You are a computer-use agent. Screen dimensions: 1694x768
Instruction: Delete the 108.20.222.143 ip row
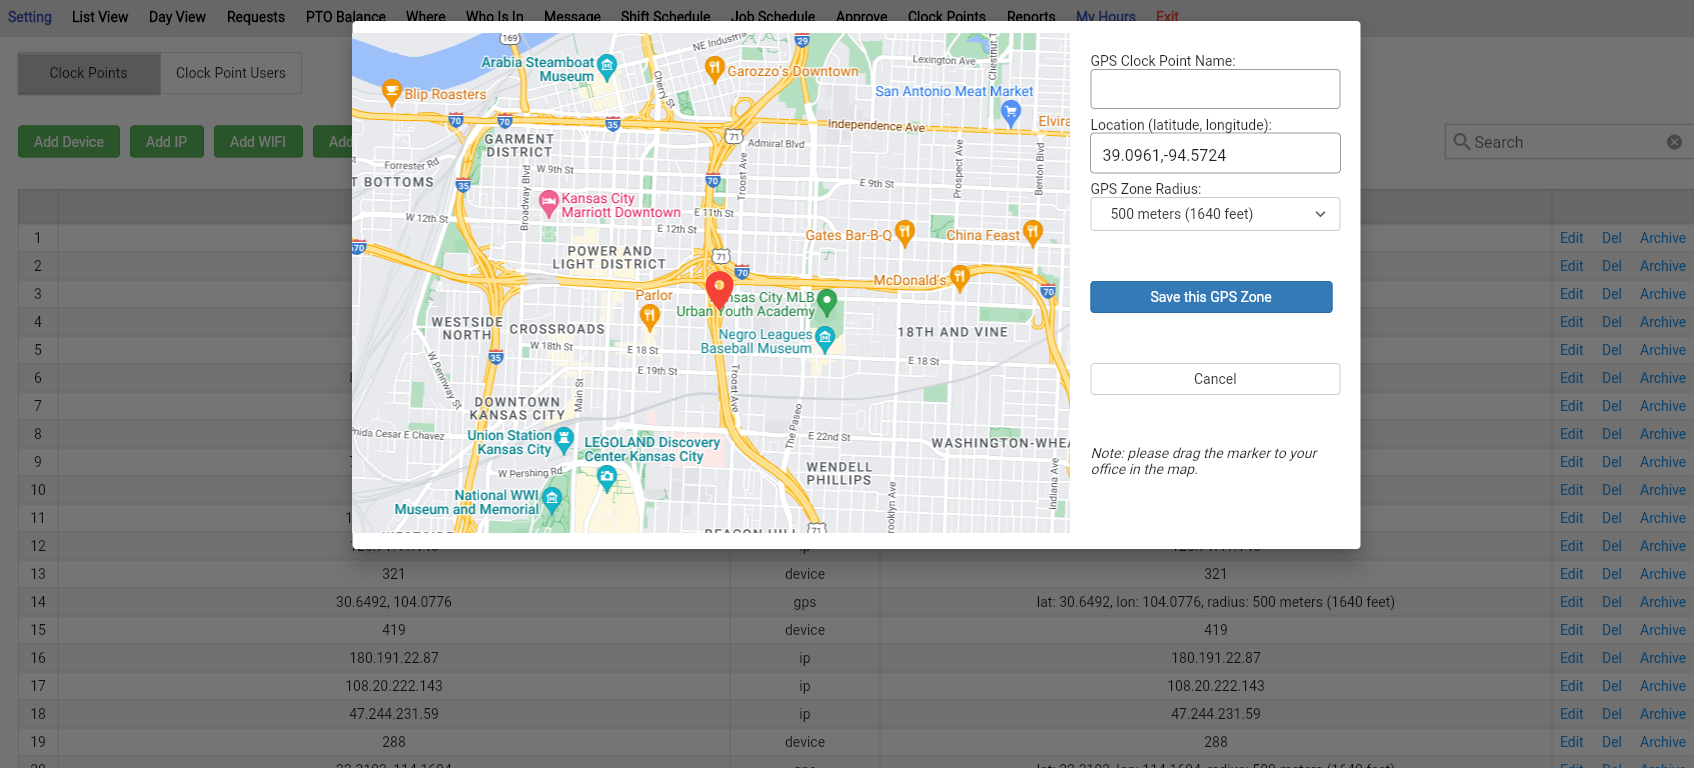click(1611, 686)
